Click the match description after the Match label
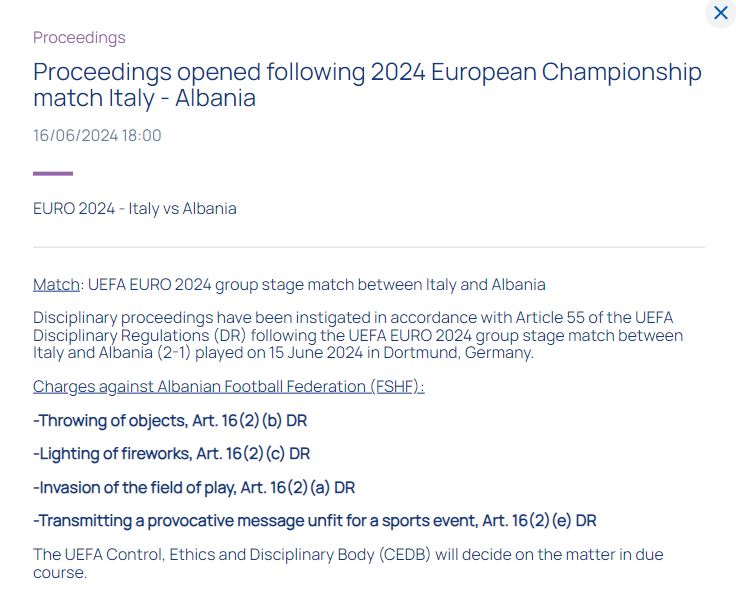The image size is (736, 615). tap(317, 284)
